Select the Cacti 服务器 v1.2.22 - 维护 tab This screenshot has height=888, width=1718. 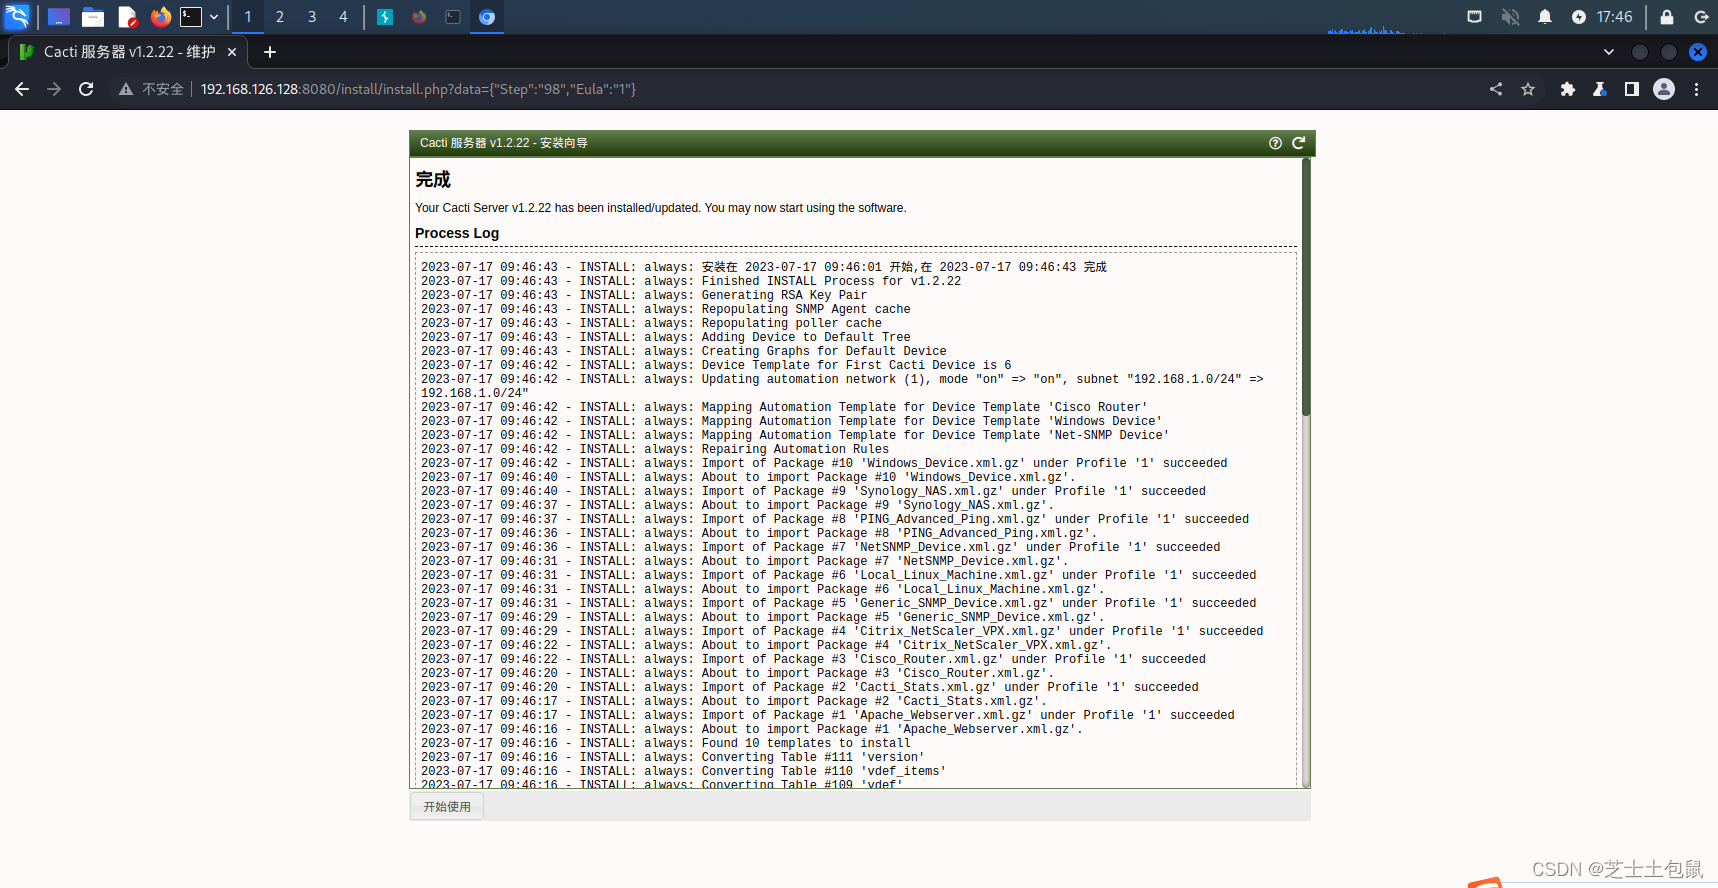click(x=128, y=52)
